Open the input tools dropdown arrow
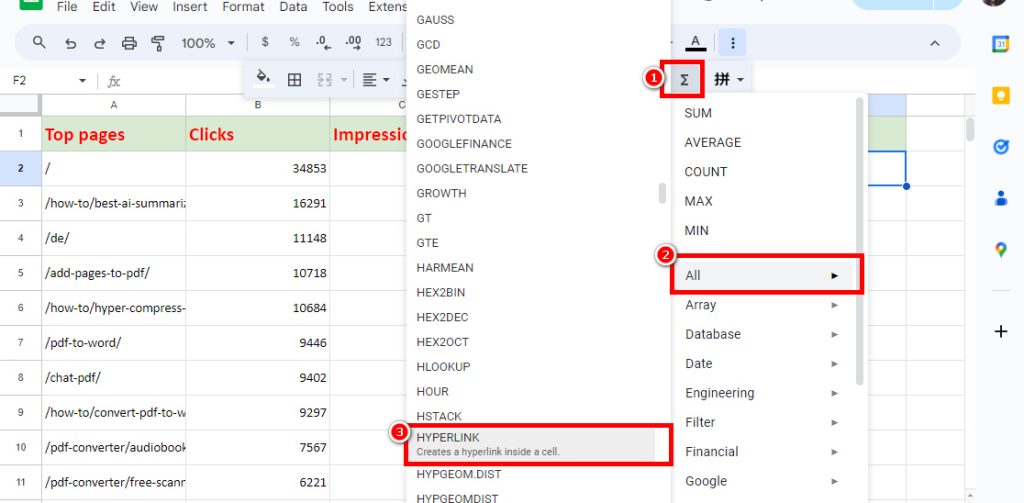 pos(741,80)
